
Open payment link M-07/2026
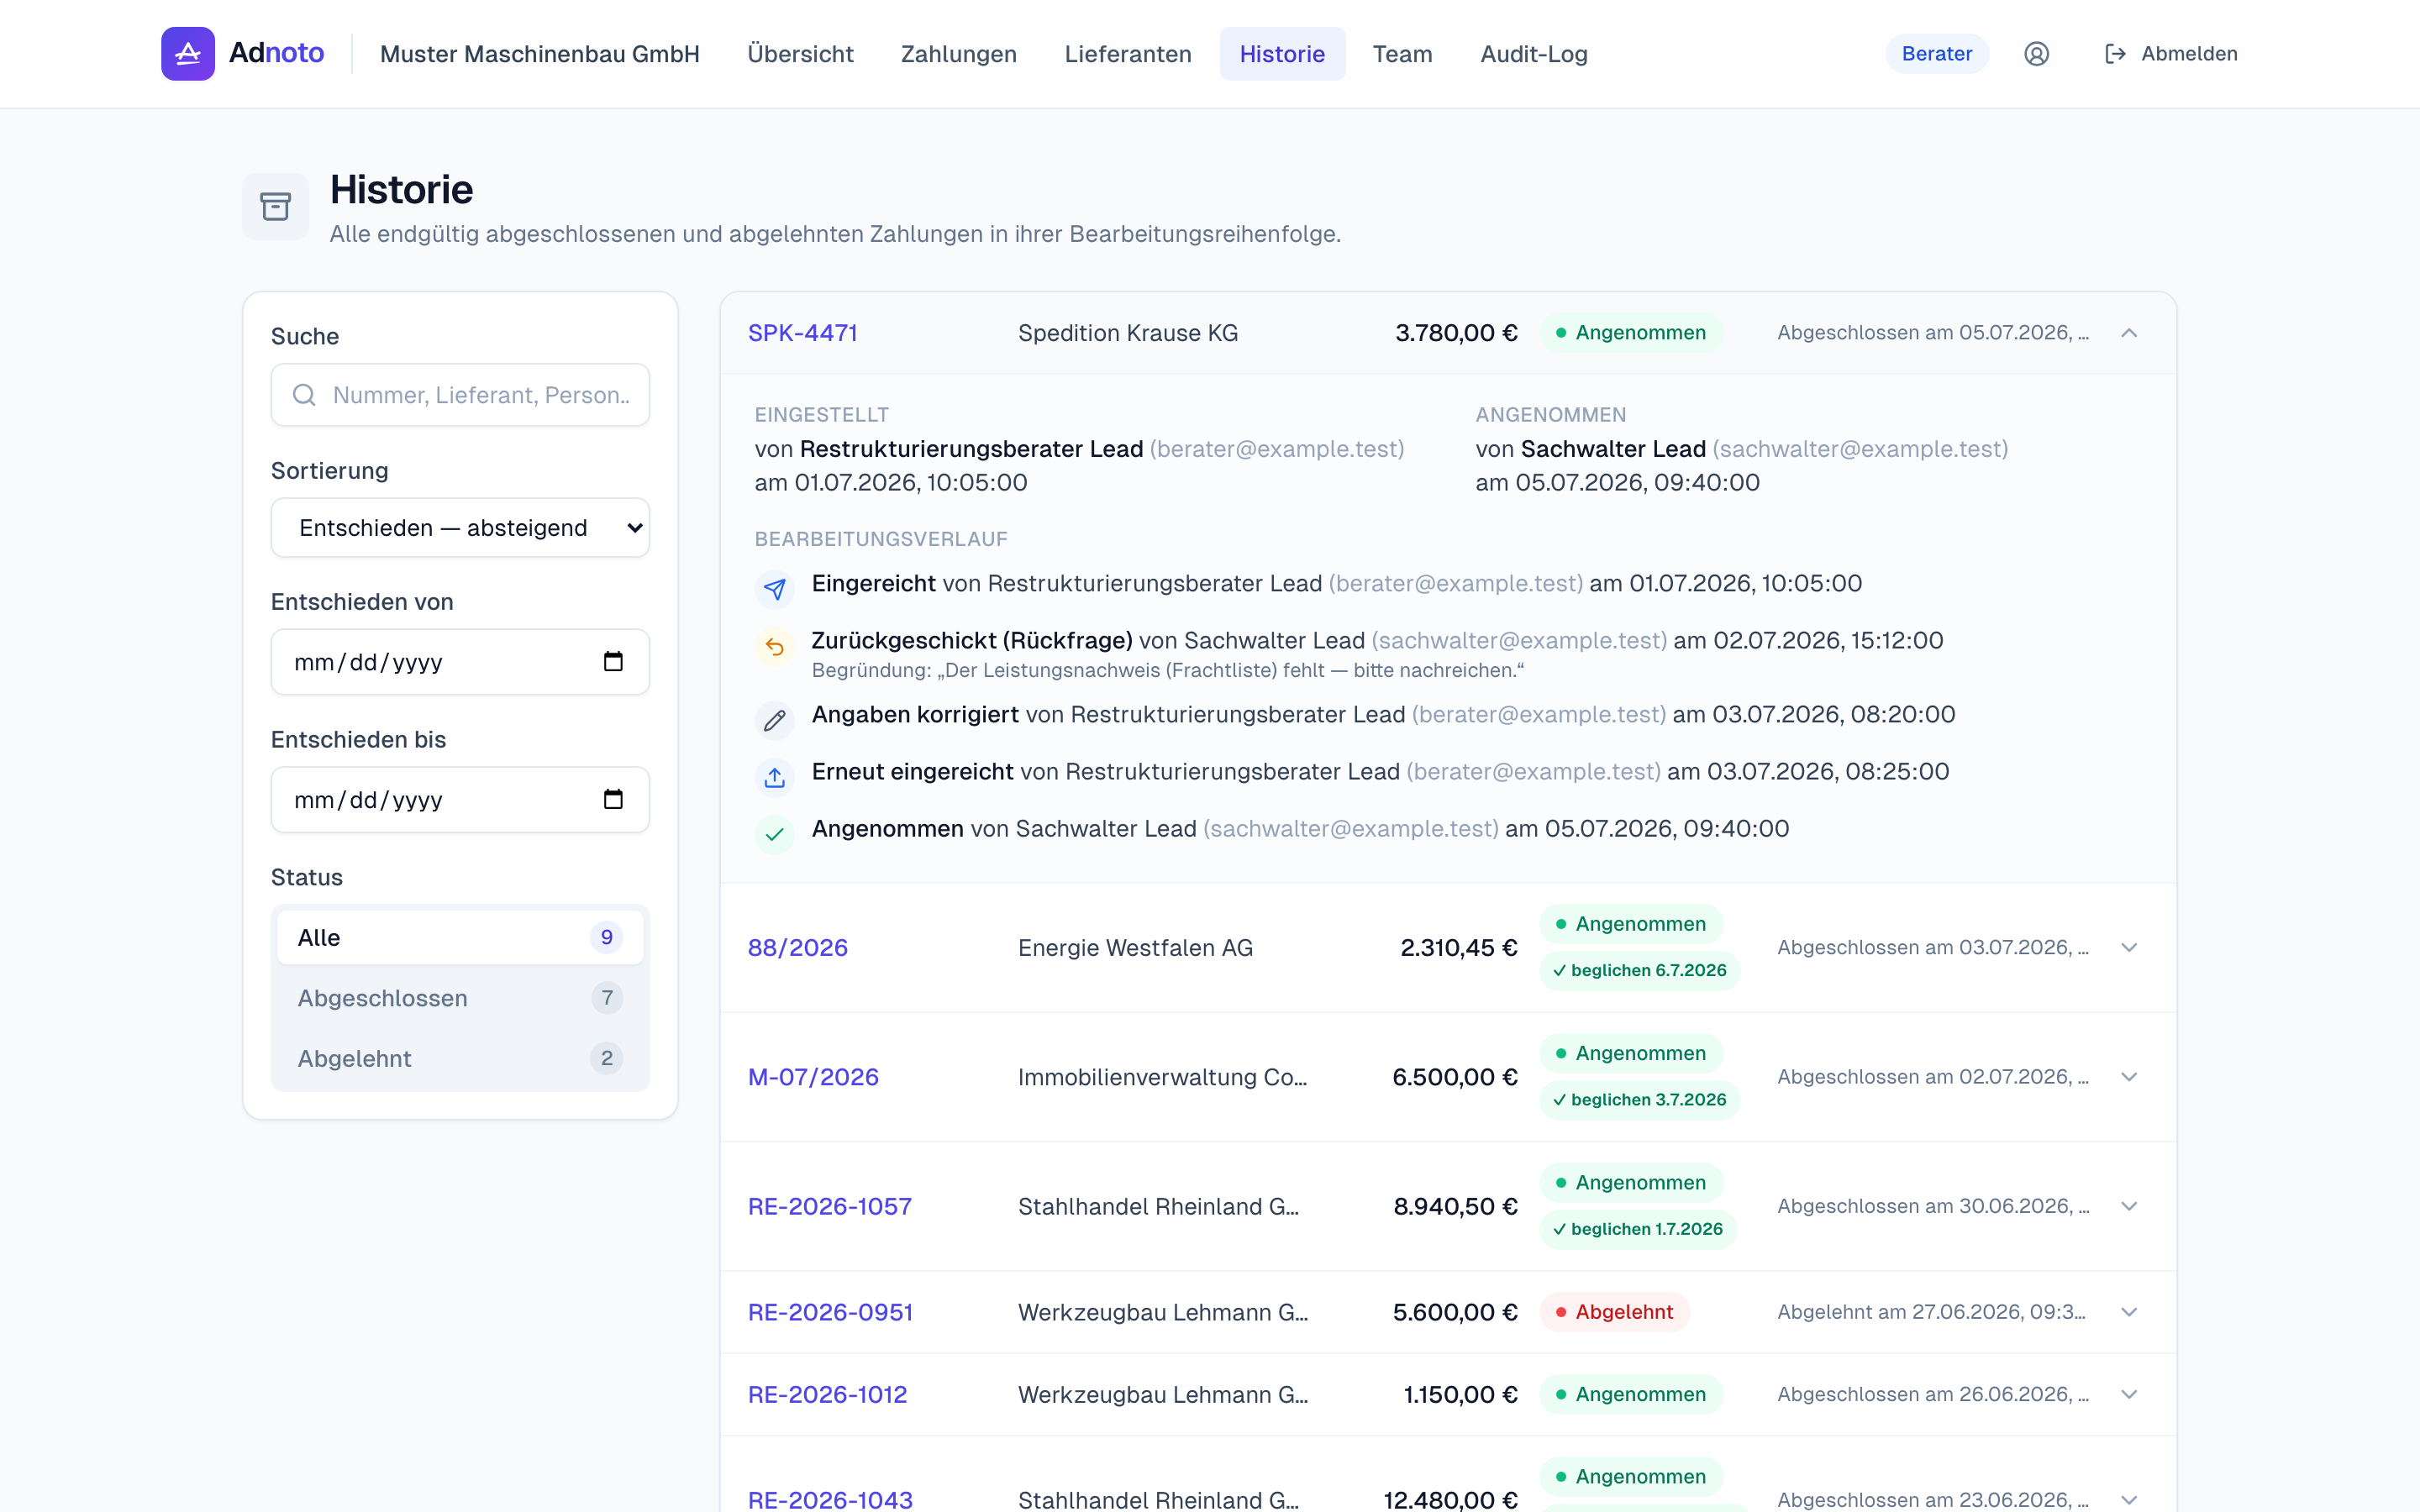pos(813,1077)
